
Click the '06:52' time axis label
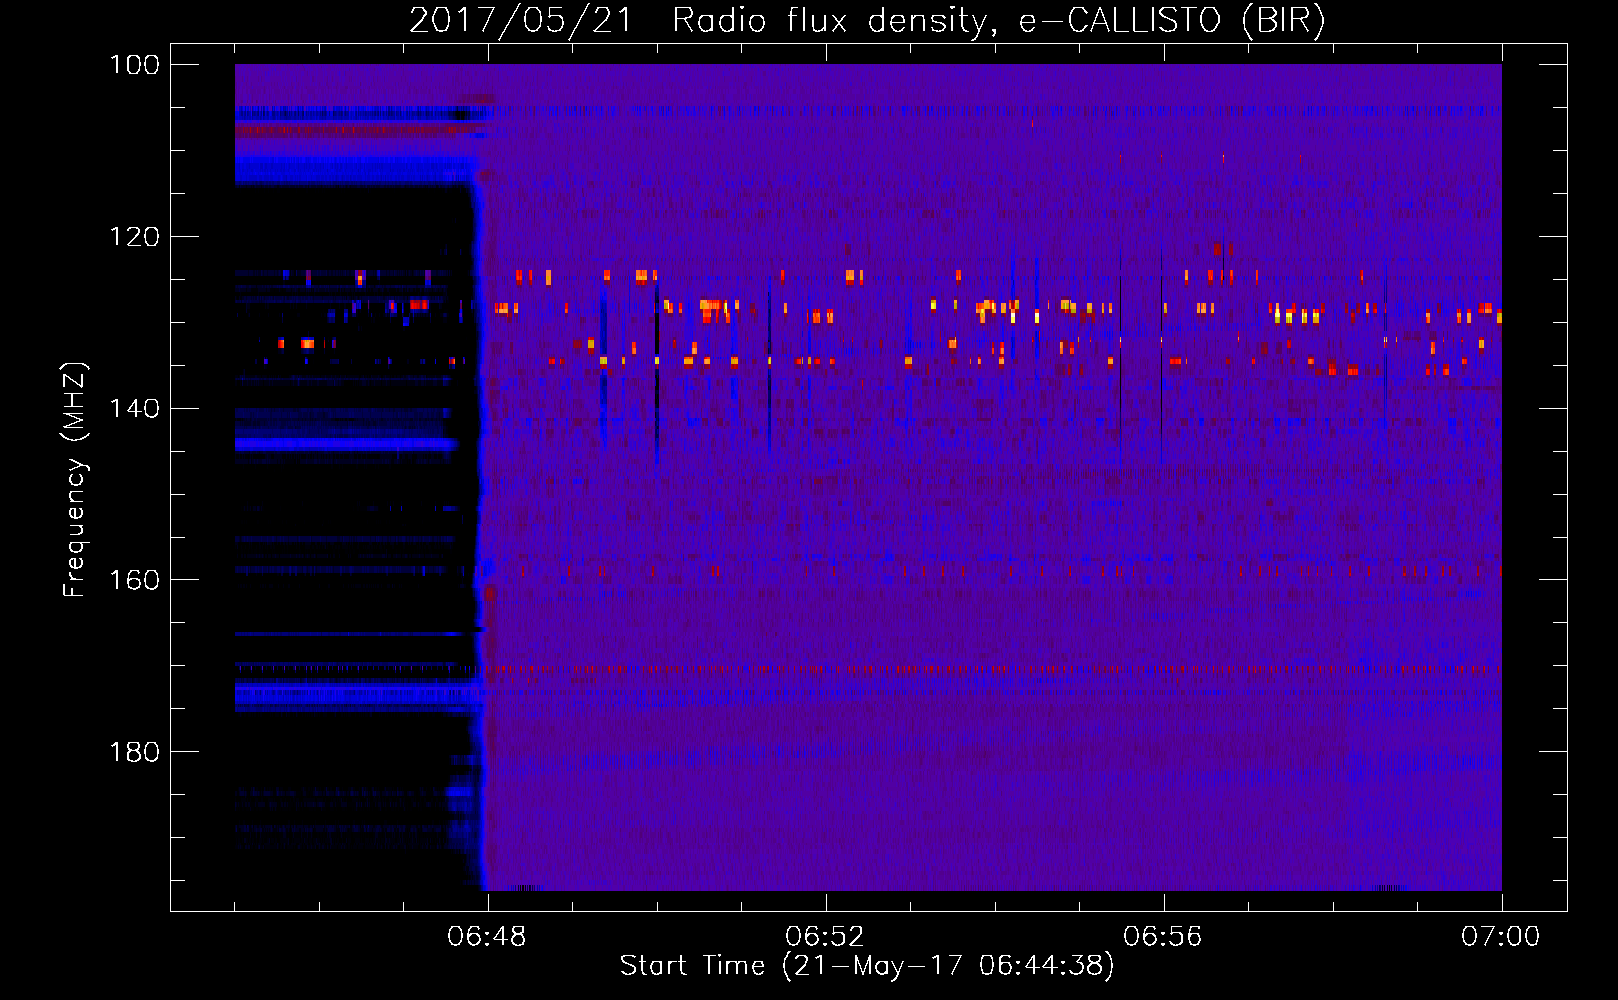tap(825, 937)
